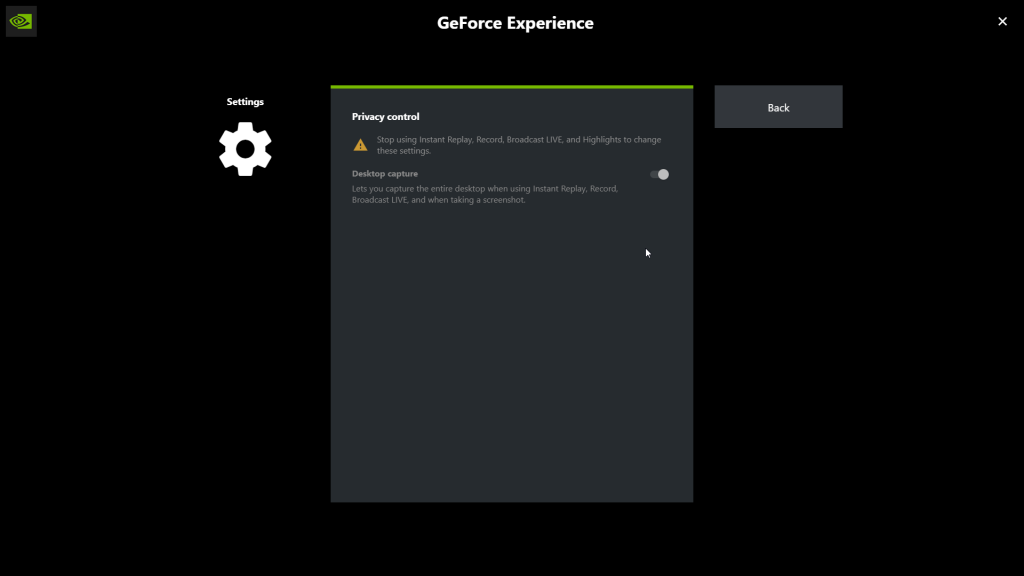This screenshot has height=576, width=1024.
Task: Click the 'Stop using Instant Replay' warning text
Action: click(519, 145)
